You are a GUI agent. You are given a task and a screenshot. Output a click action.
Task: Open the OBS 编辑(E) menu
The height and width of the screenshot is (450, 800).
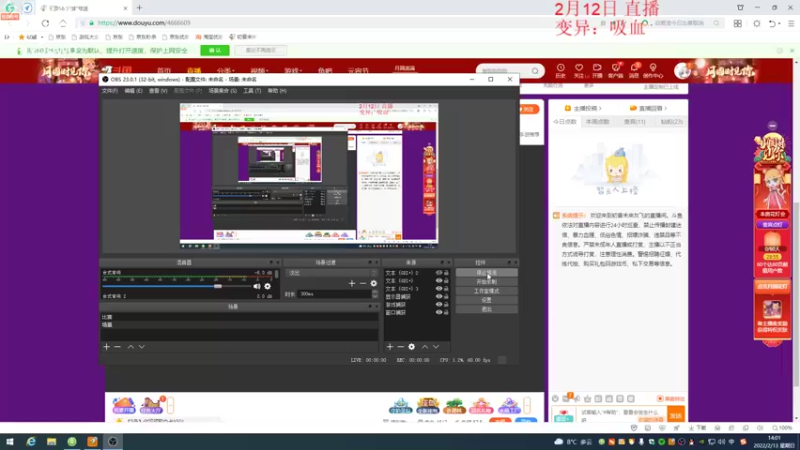(x=133, y=91)
